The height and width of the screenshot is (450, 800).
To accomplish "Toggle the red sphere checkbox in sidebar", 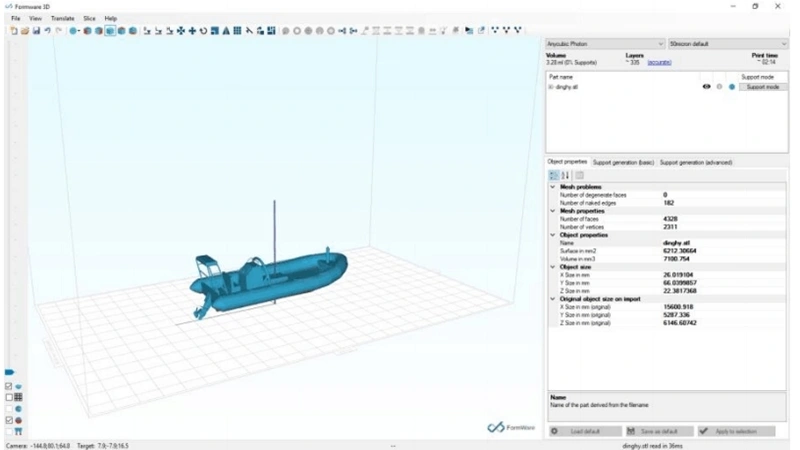I will 9,420.
